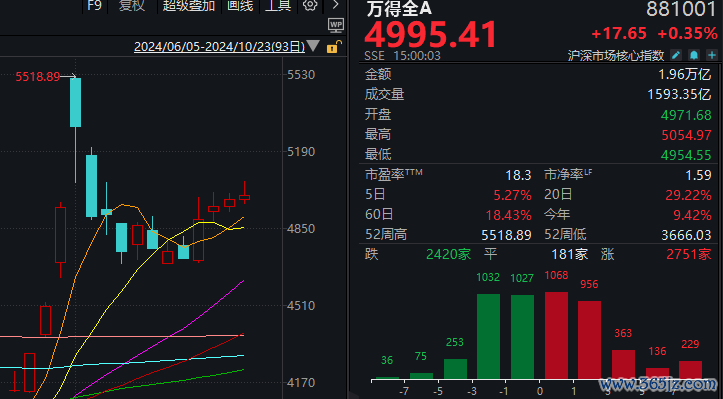Click the red distribution bar labeled 363
Image resolution: width=723 pixels, height=399 pixels.
coord(623,364)
